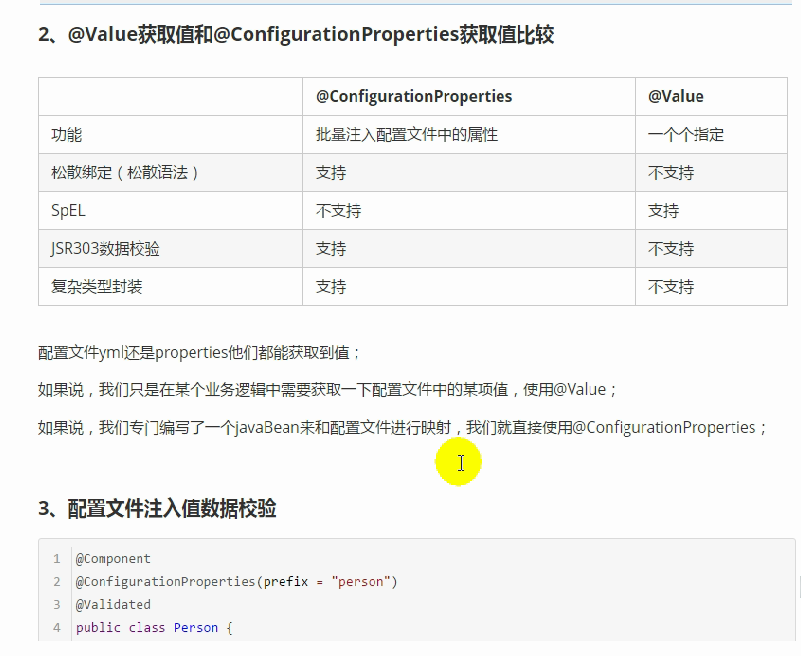
Task: Click the "@Validated" code line
Action: pos(113,605)
